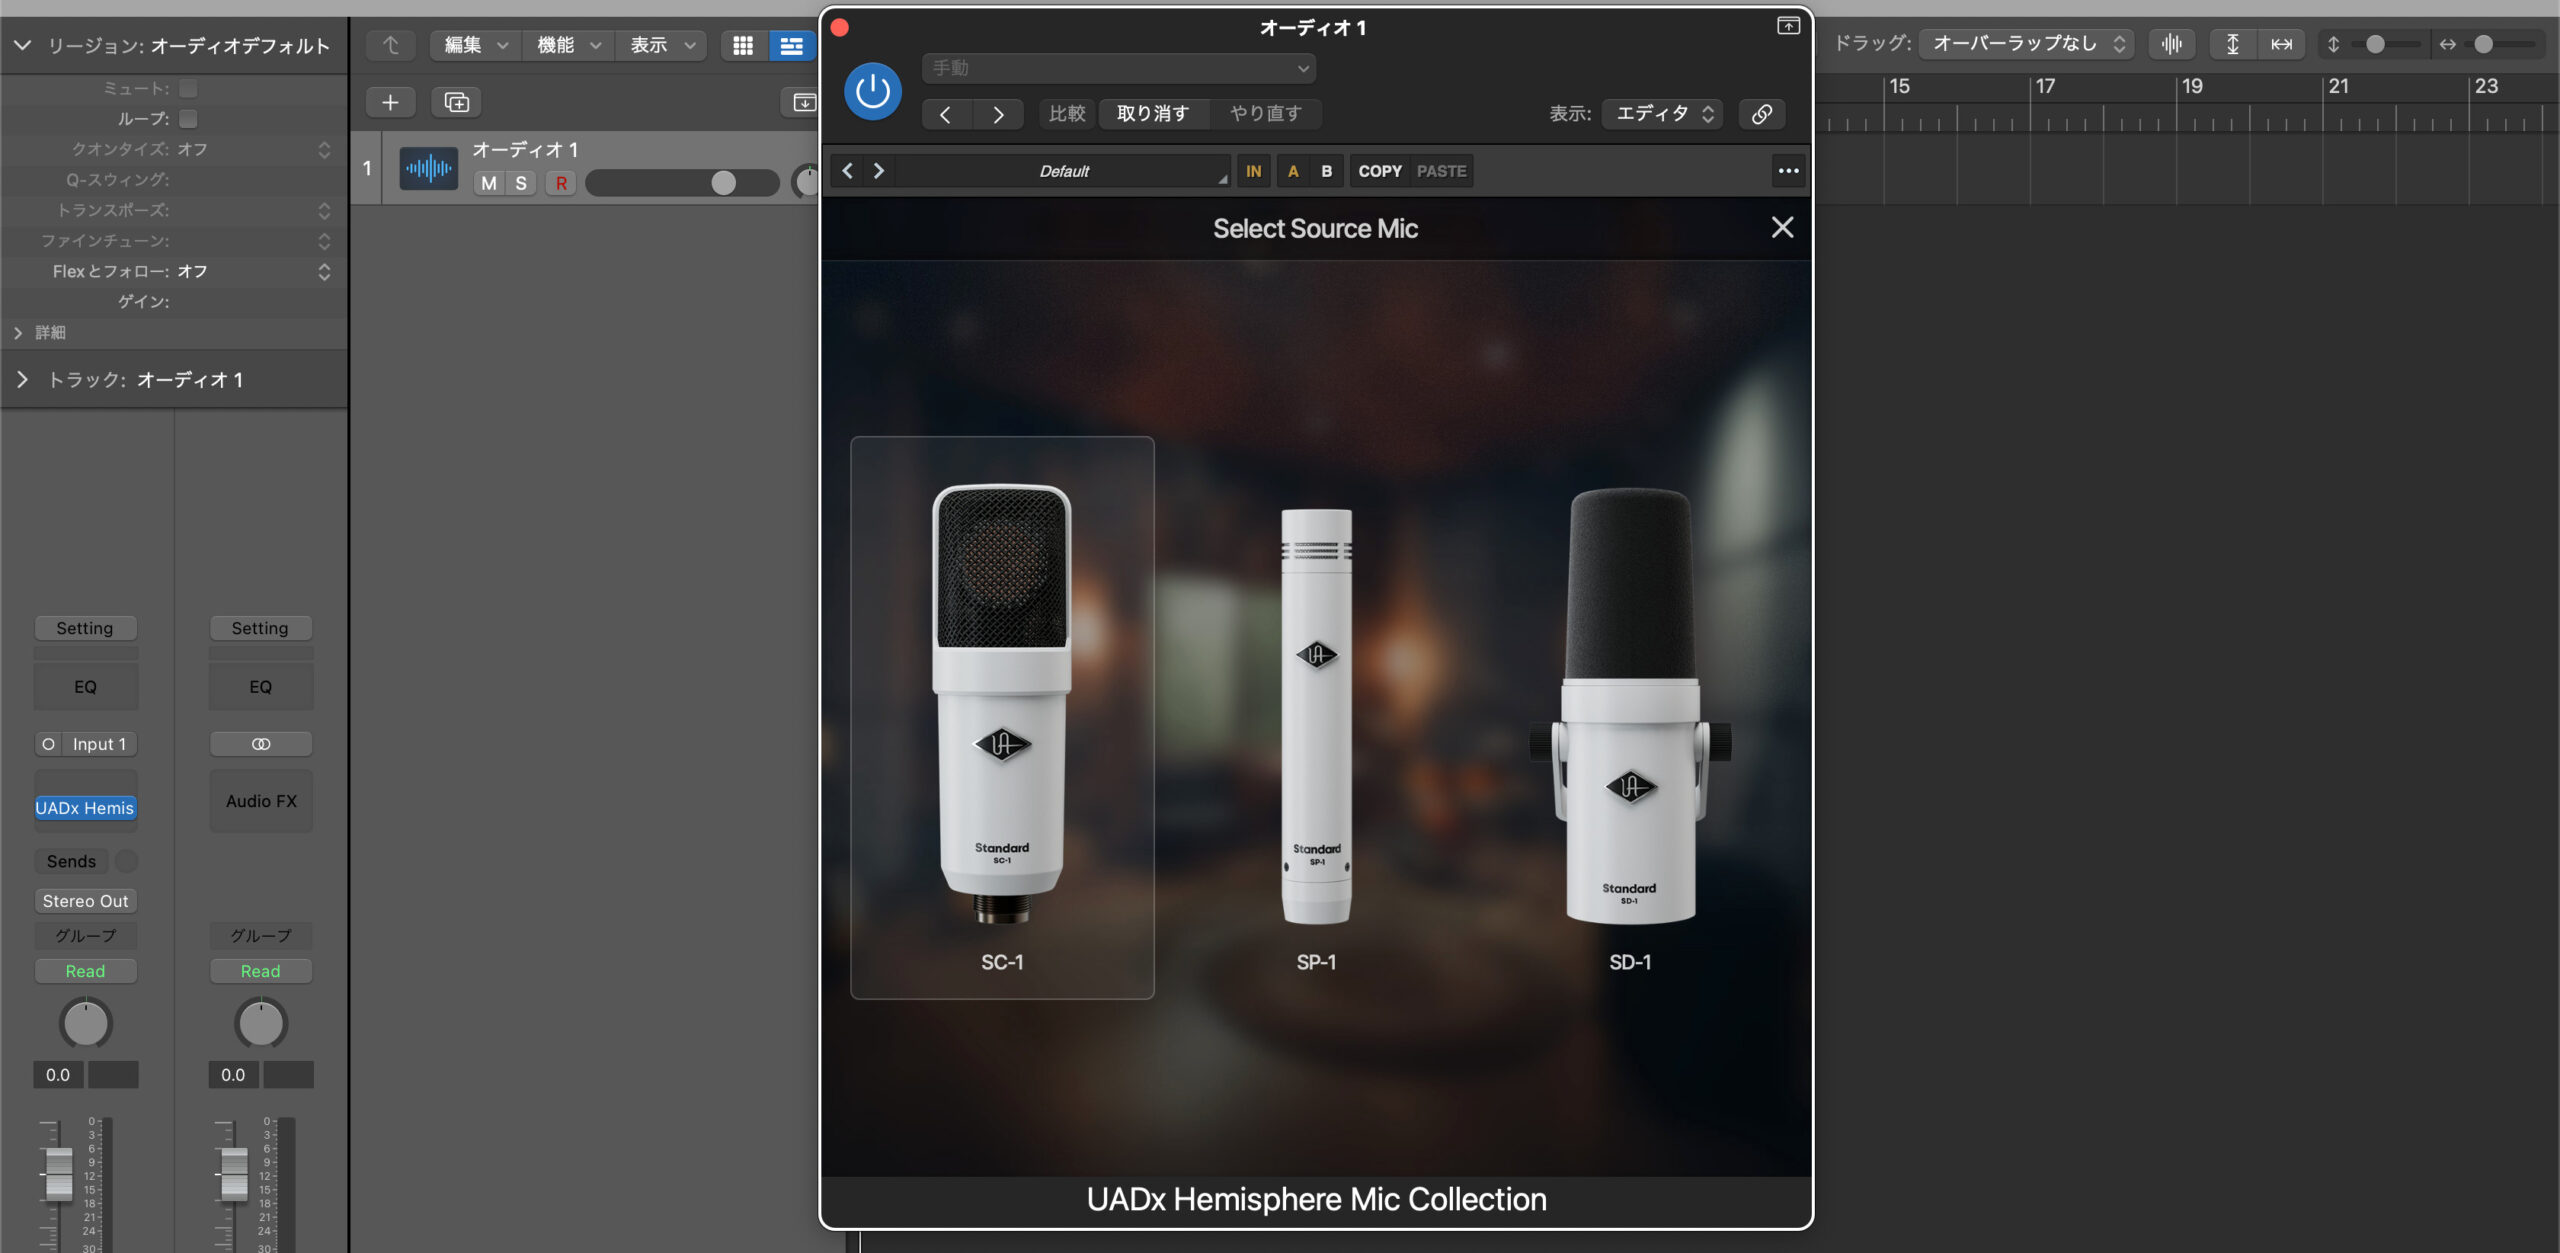Image resolution: width=2560 pixels, height=1253 pixels.
Task: Click the 取り消す undo button
Action: [x=1153, y=114]
